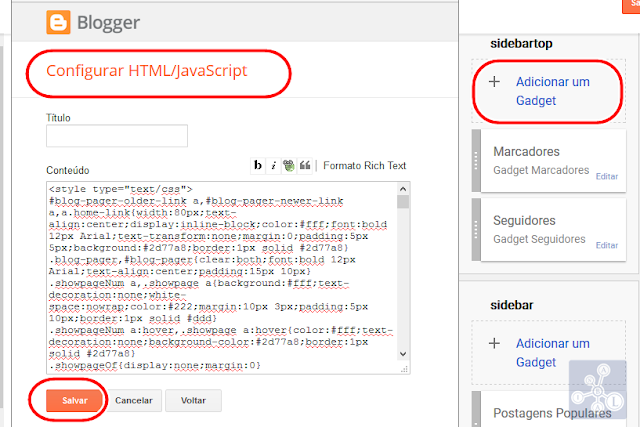Edit the Seguidores gadget
This screenshot has height=427, width=640.
pyautogui.click(x=607, y=245)
